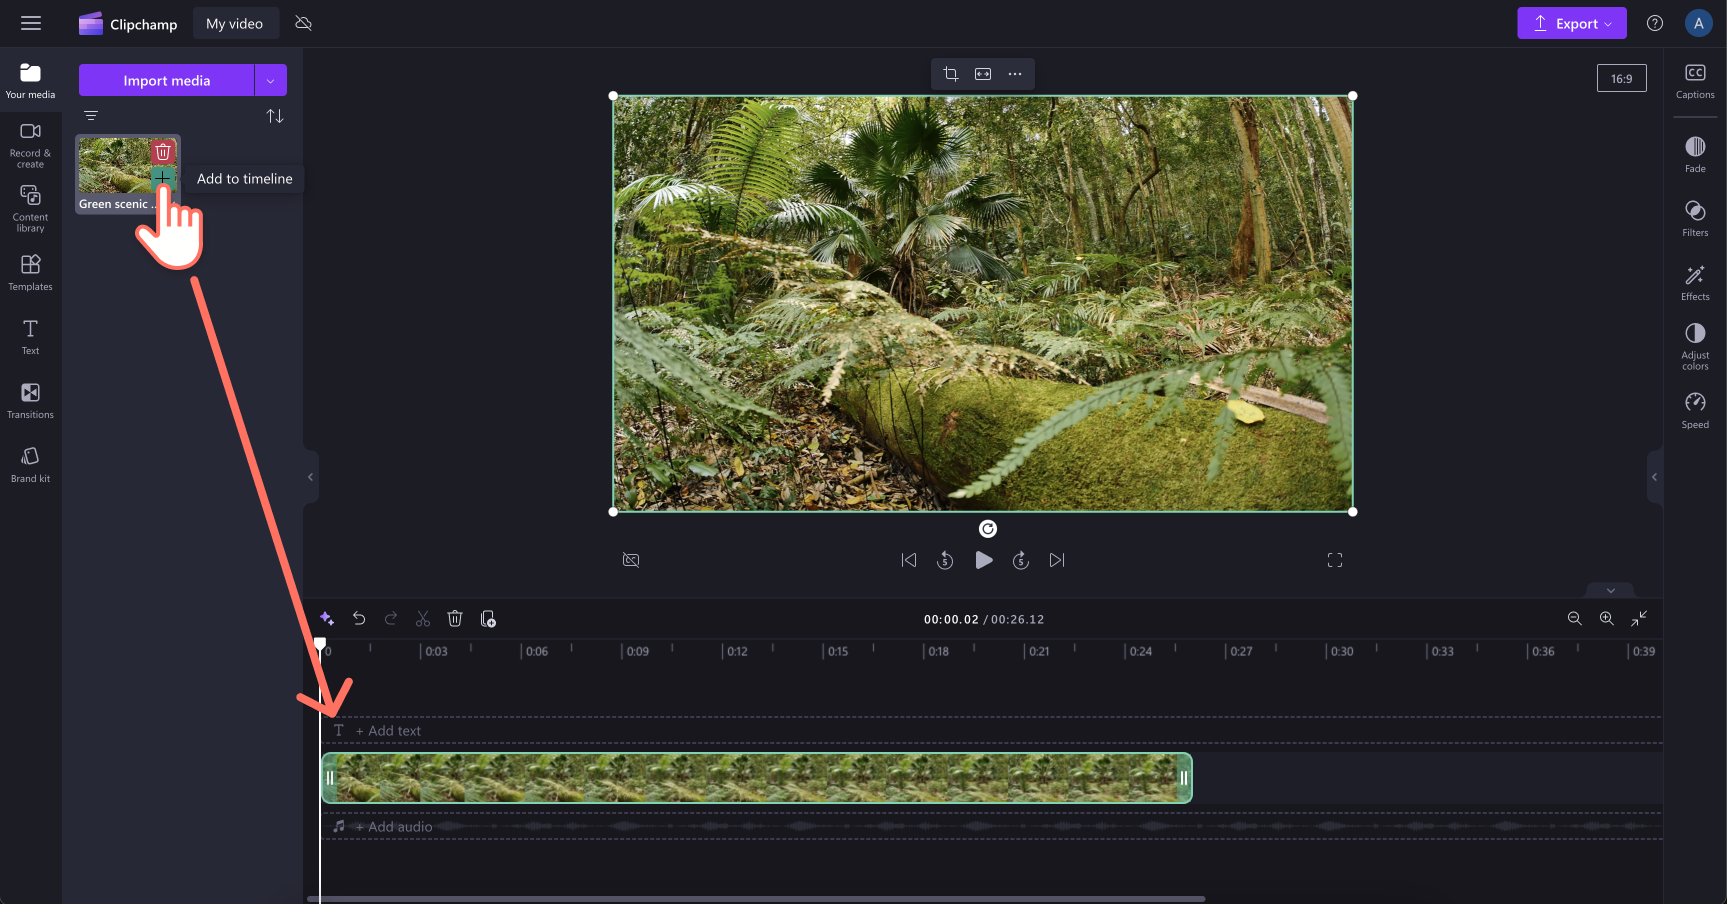Collapse the right properties panel
The width and height of the screenshot is (1727, 904).
(x=1654, y=477)
